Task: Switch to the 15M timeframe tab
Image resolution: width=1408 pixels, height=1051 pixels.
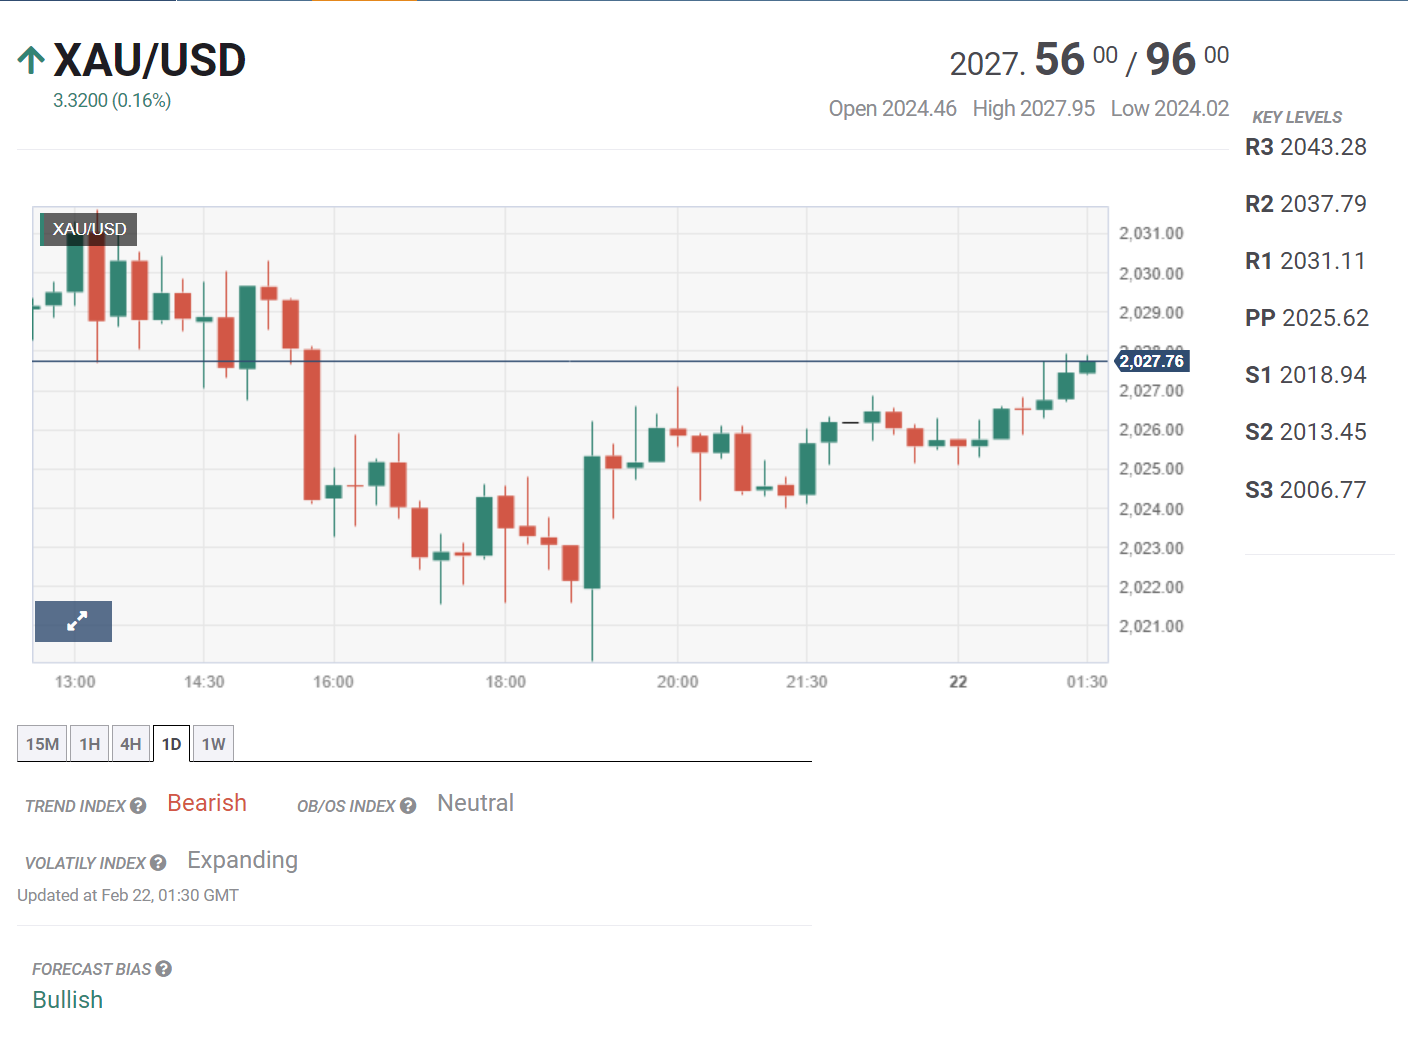Action: [x=42, y=744]
